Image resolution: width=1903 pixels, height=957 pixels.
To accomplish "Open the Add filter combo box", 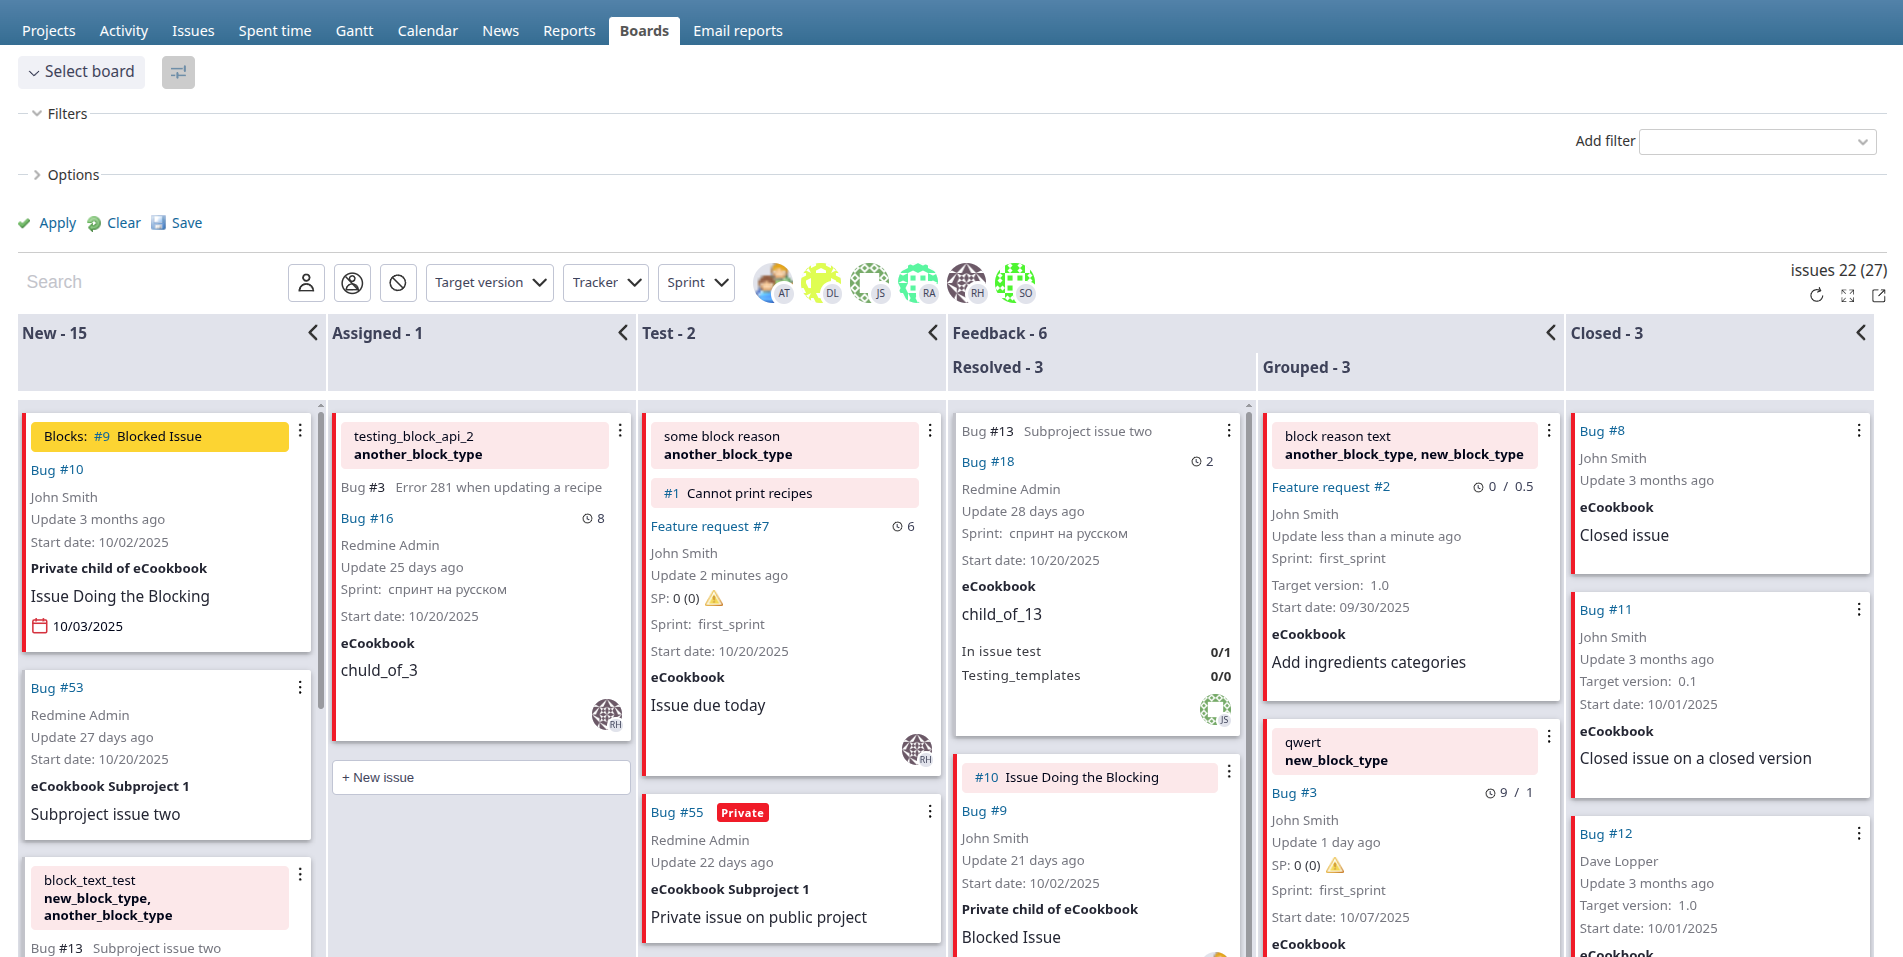I will (x=1757, y=142).
